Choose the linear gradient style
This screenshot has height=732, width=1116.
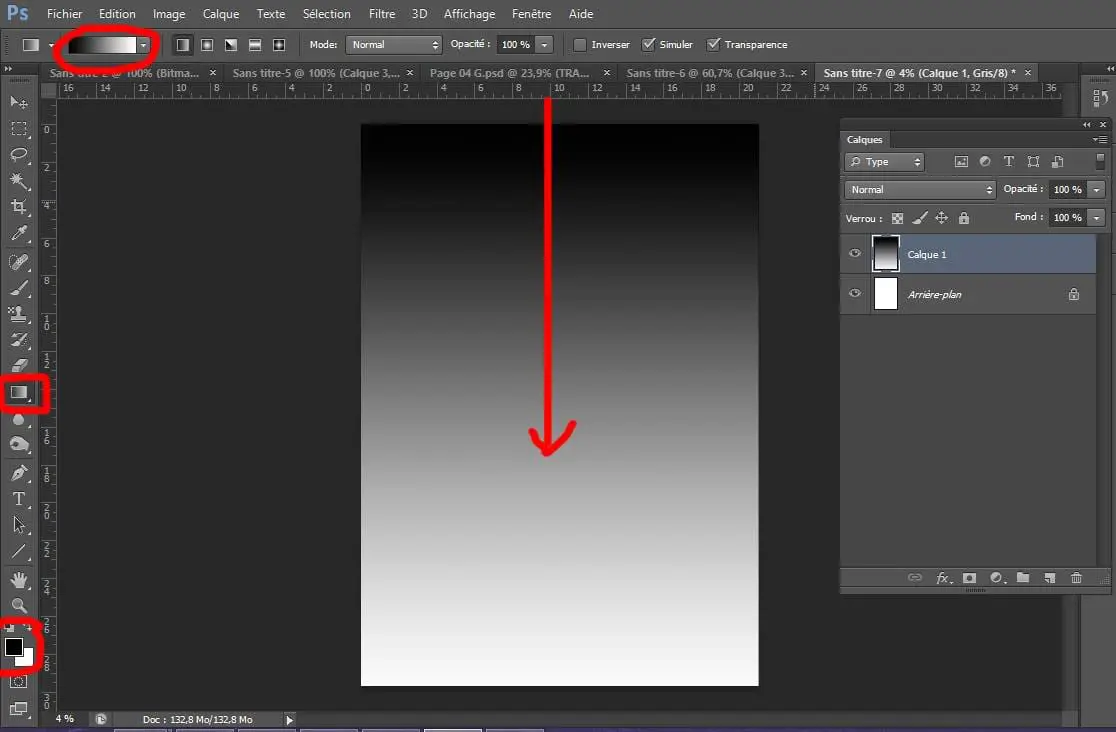(x=183, y=45)
